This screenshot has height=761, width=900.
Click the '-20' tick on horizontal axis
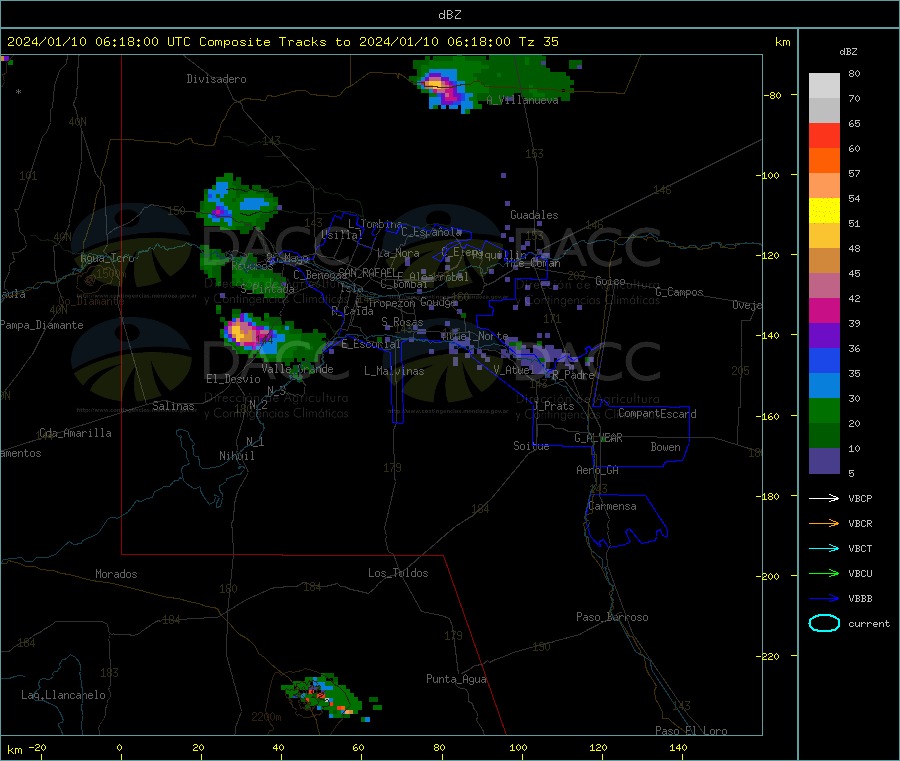[37, 747]
